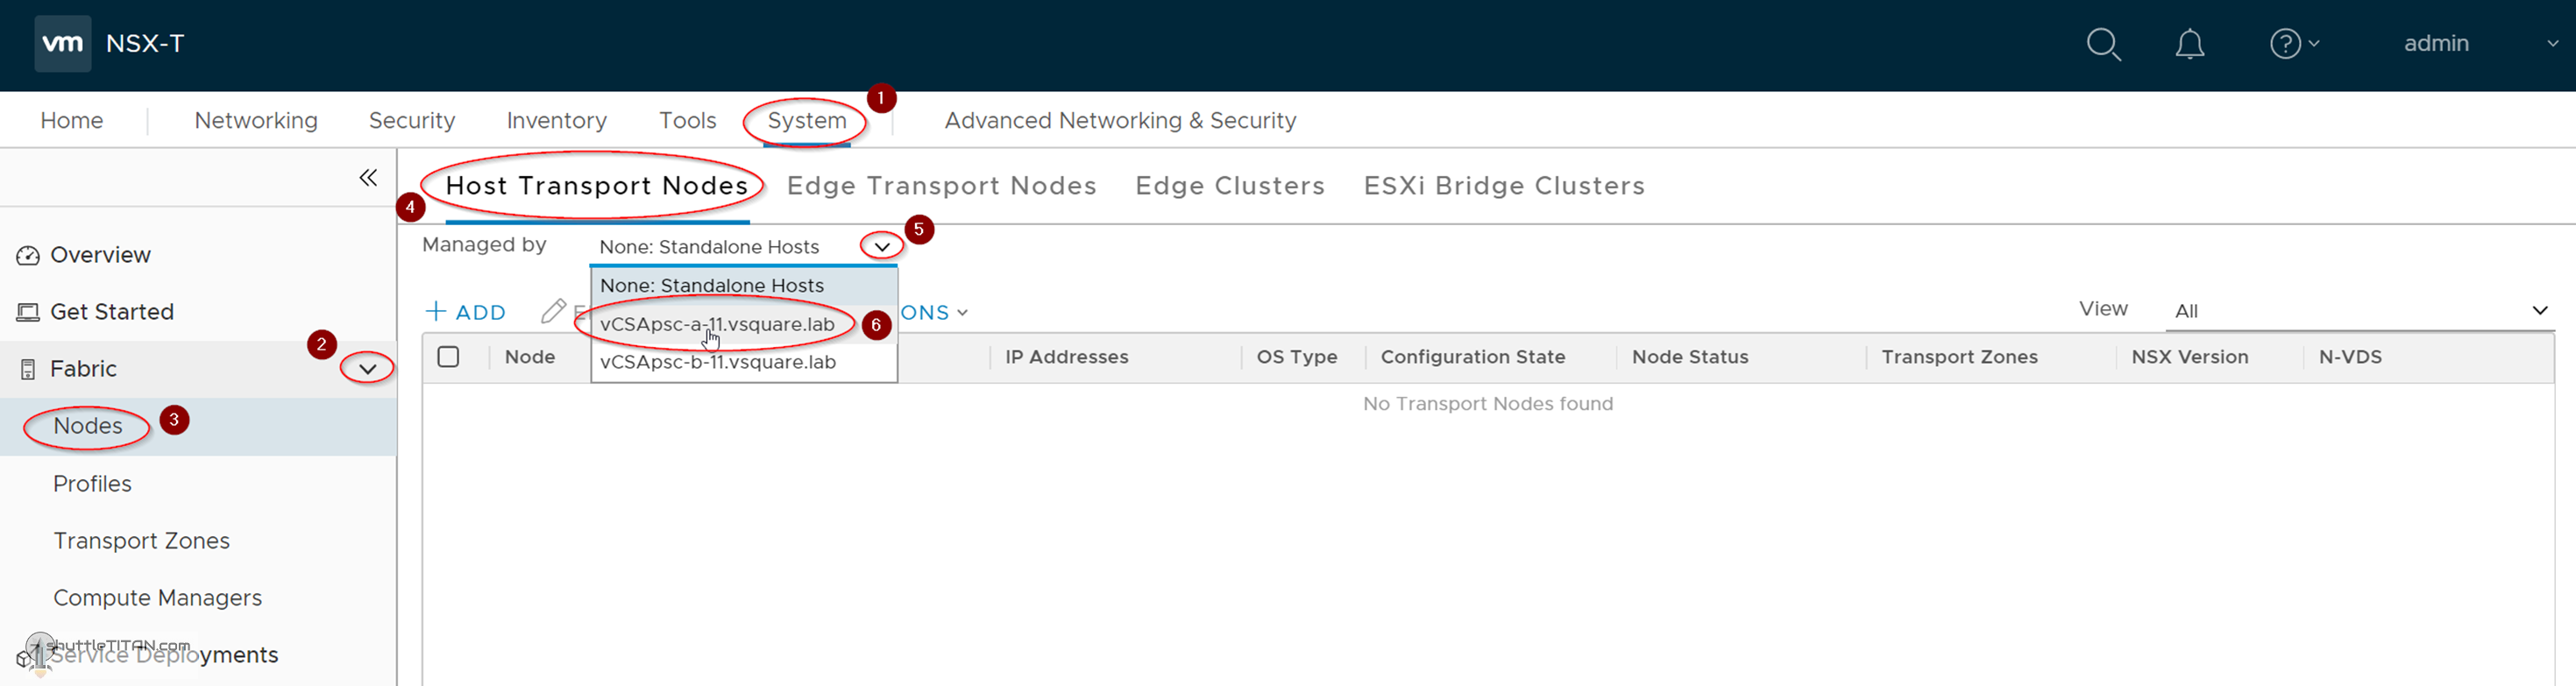Image resolution: width=2576 pixels, height=686 pixels.
Task: Click the Get Started icon in sidebar
Action: [x=27, y=311]
